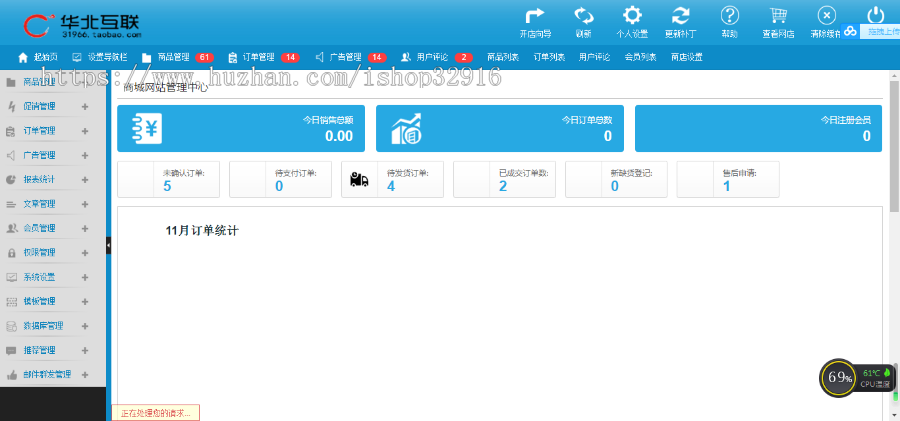Click the pie chart icon for 报表统计
This screenshot has width=900, height=421.
tap(10, 179)
